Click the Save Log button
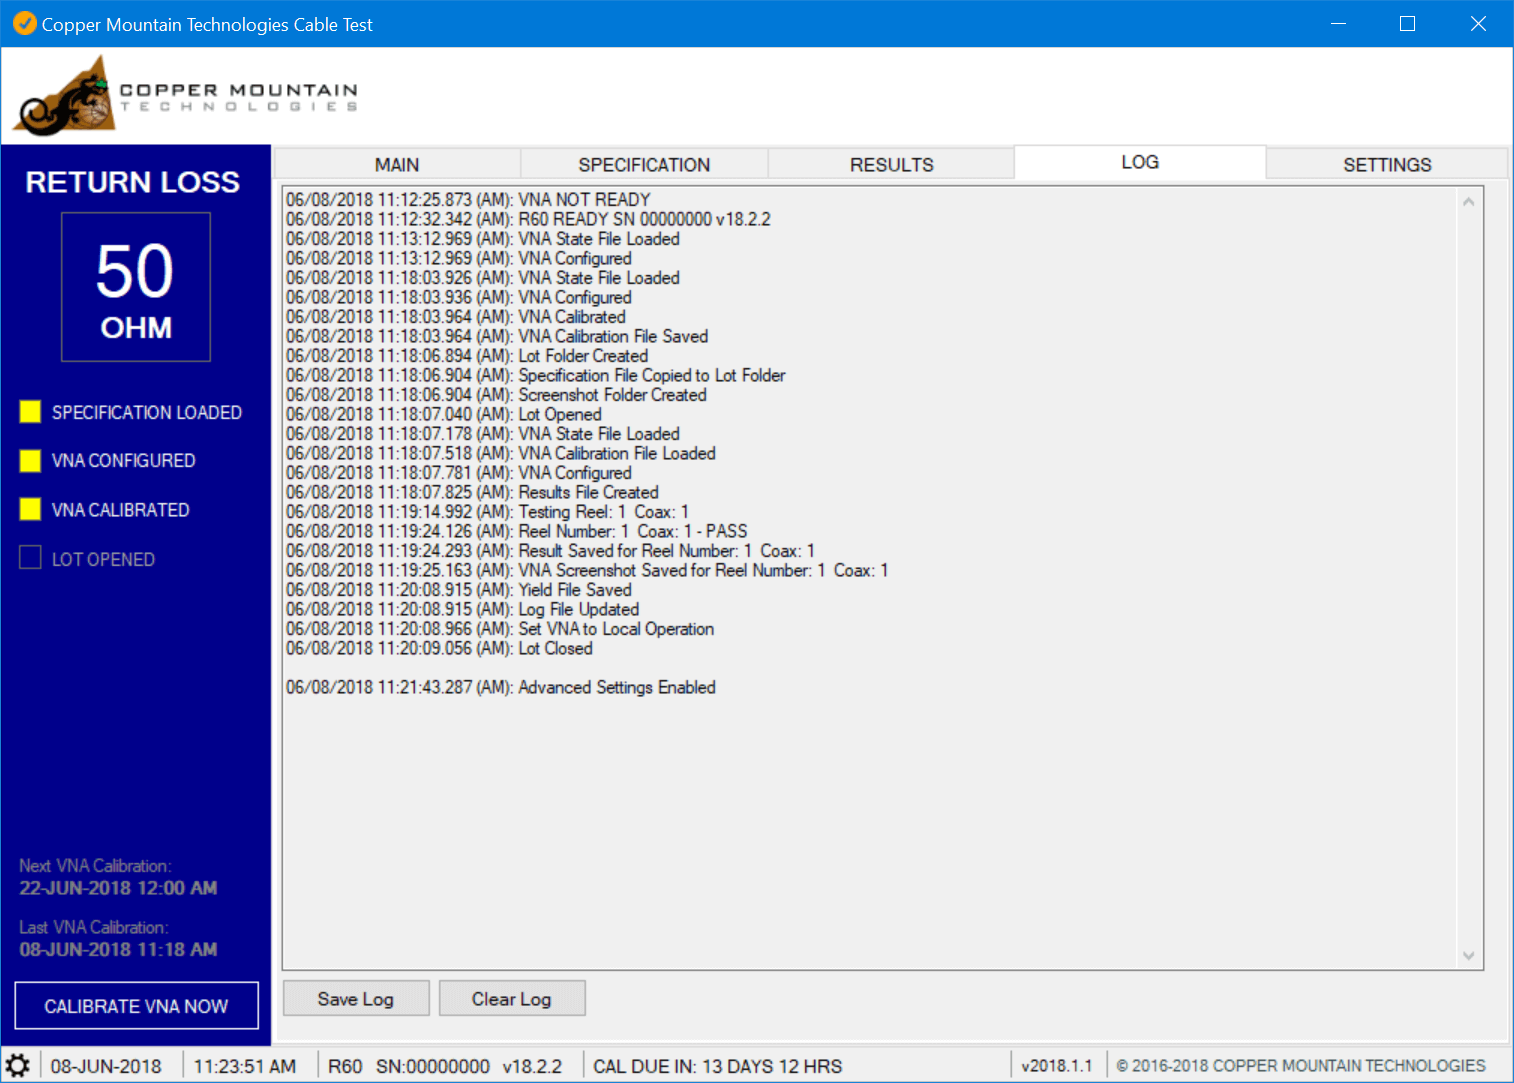The image size is (1514, 1083). 356,998
